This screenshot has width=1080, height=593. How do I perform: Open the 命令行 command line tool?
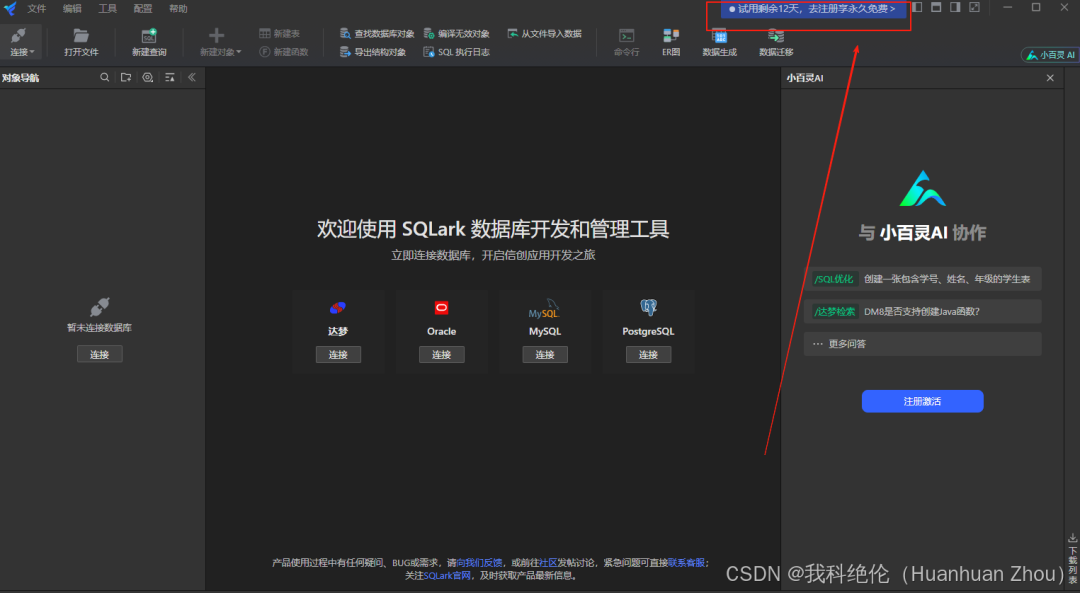coord(626,42)
